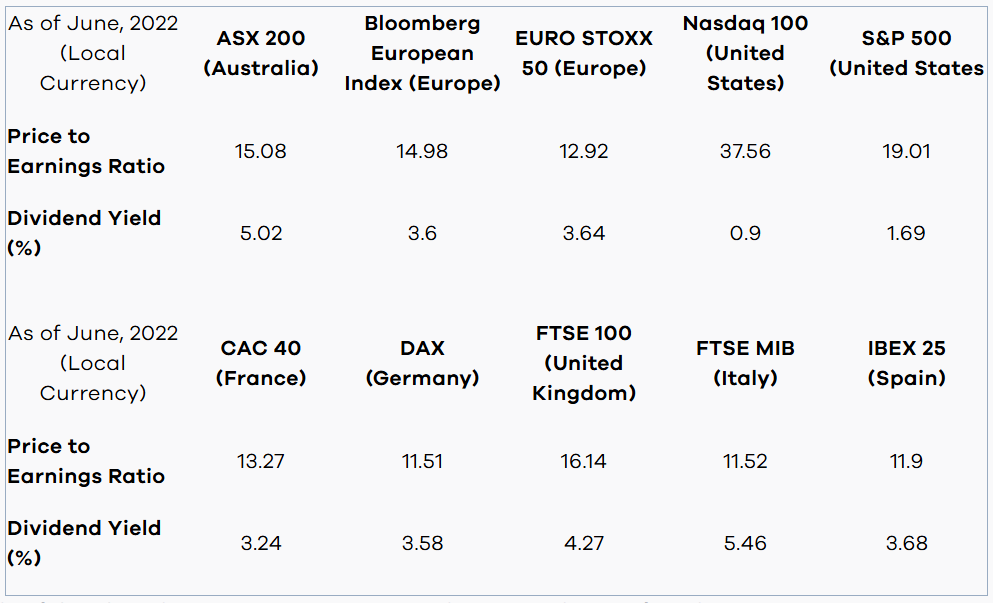Select the ASX 200 dividend yield 5.02

(261, 233)
